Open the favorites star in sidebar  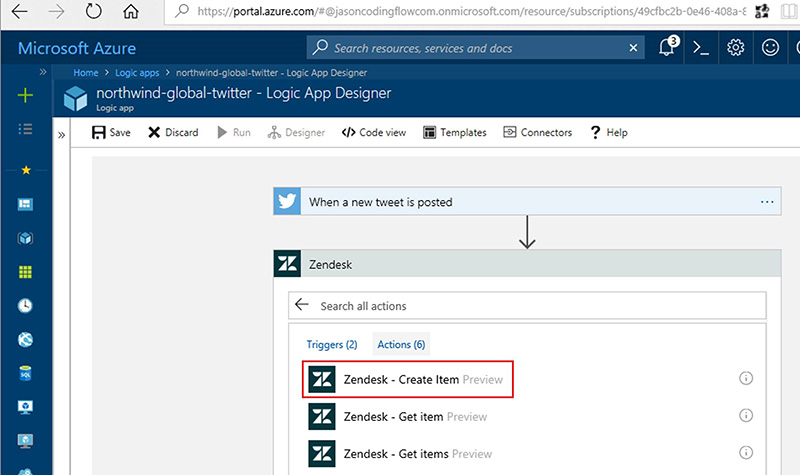[25, 170]
